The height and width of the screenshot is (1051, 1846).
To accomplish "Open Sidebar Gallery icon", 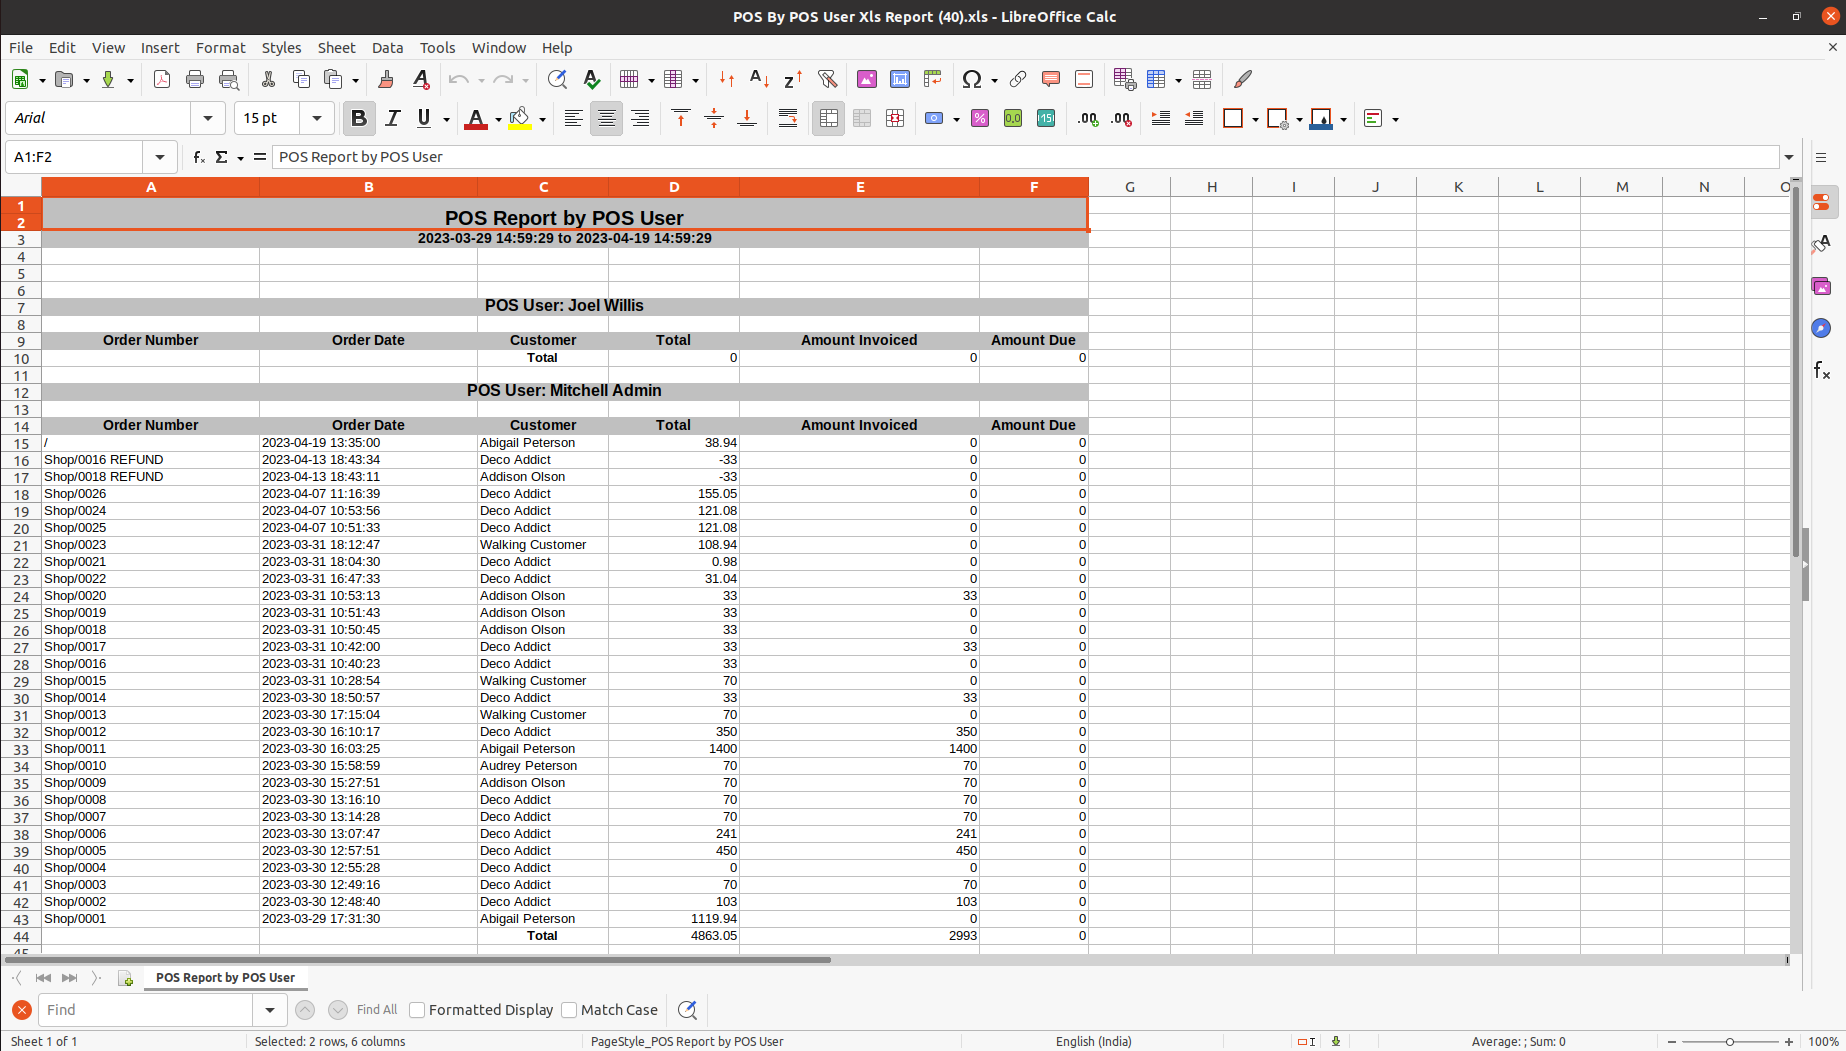I will click(1822, 286).
